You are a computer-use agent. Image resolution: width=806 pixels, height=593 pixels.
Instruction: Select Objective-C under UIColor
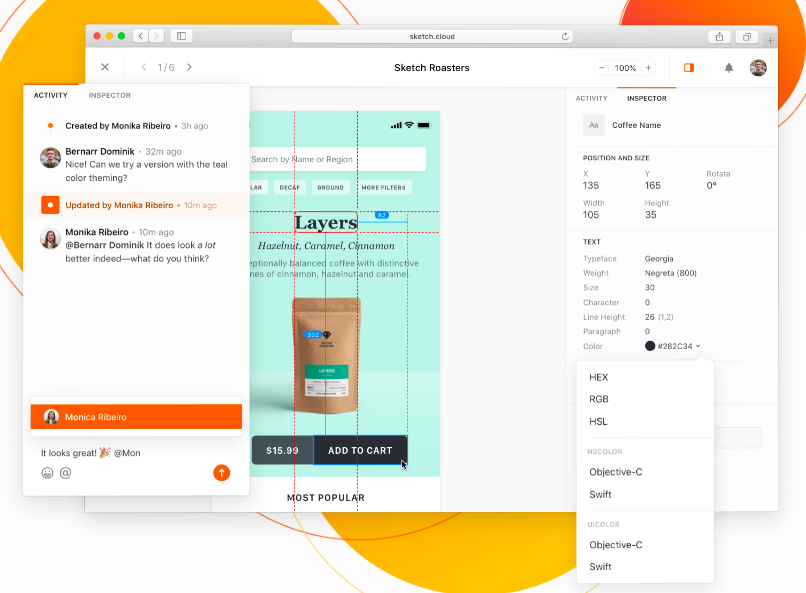pos(616,545)
